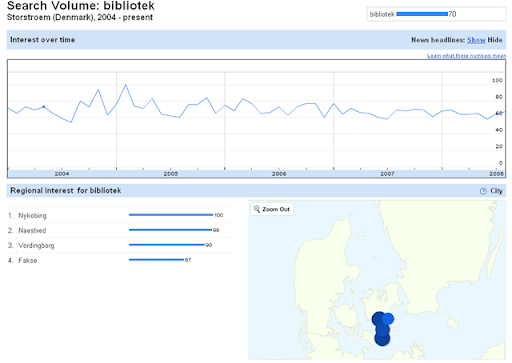Hide news headlines

click(495, 40)
